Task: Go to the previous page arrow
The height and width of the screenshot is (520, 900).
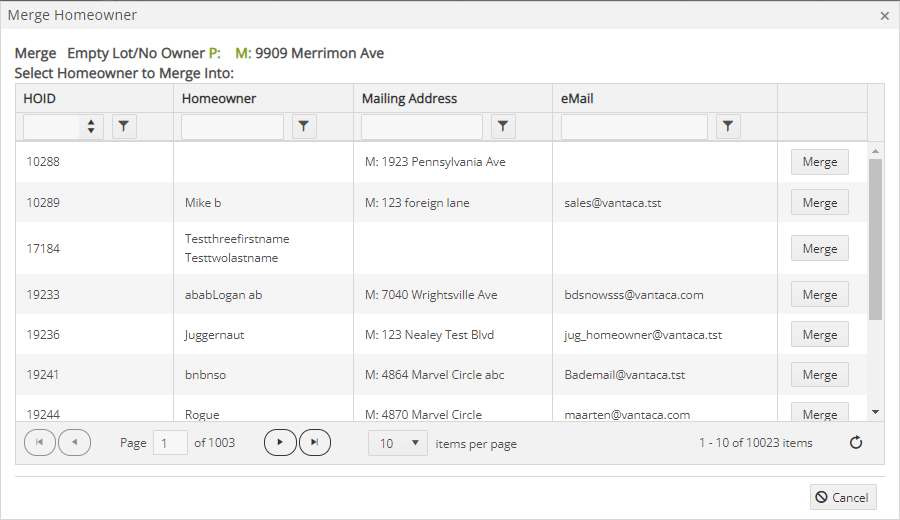Action: [x=75, y=443]
